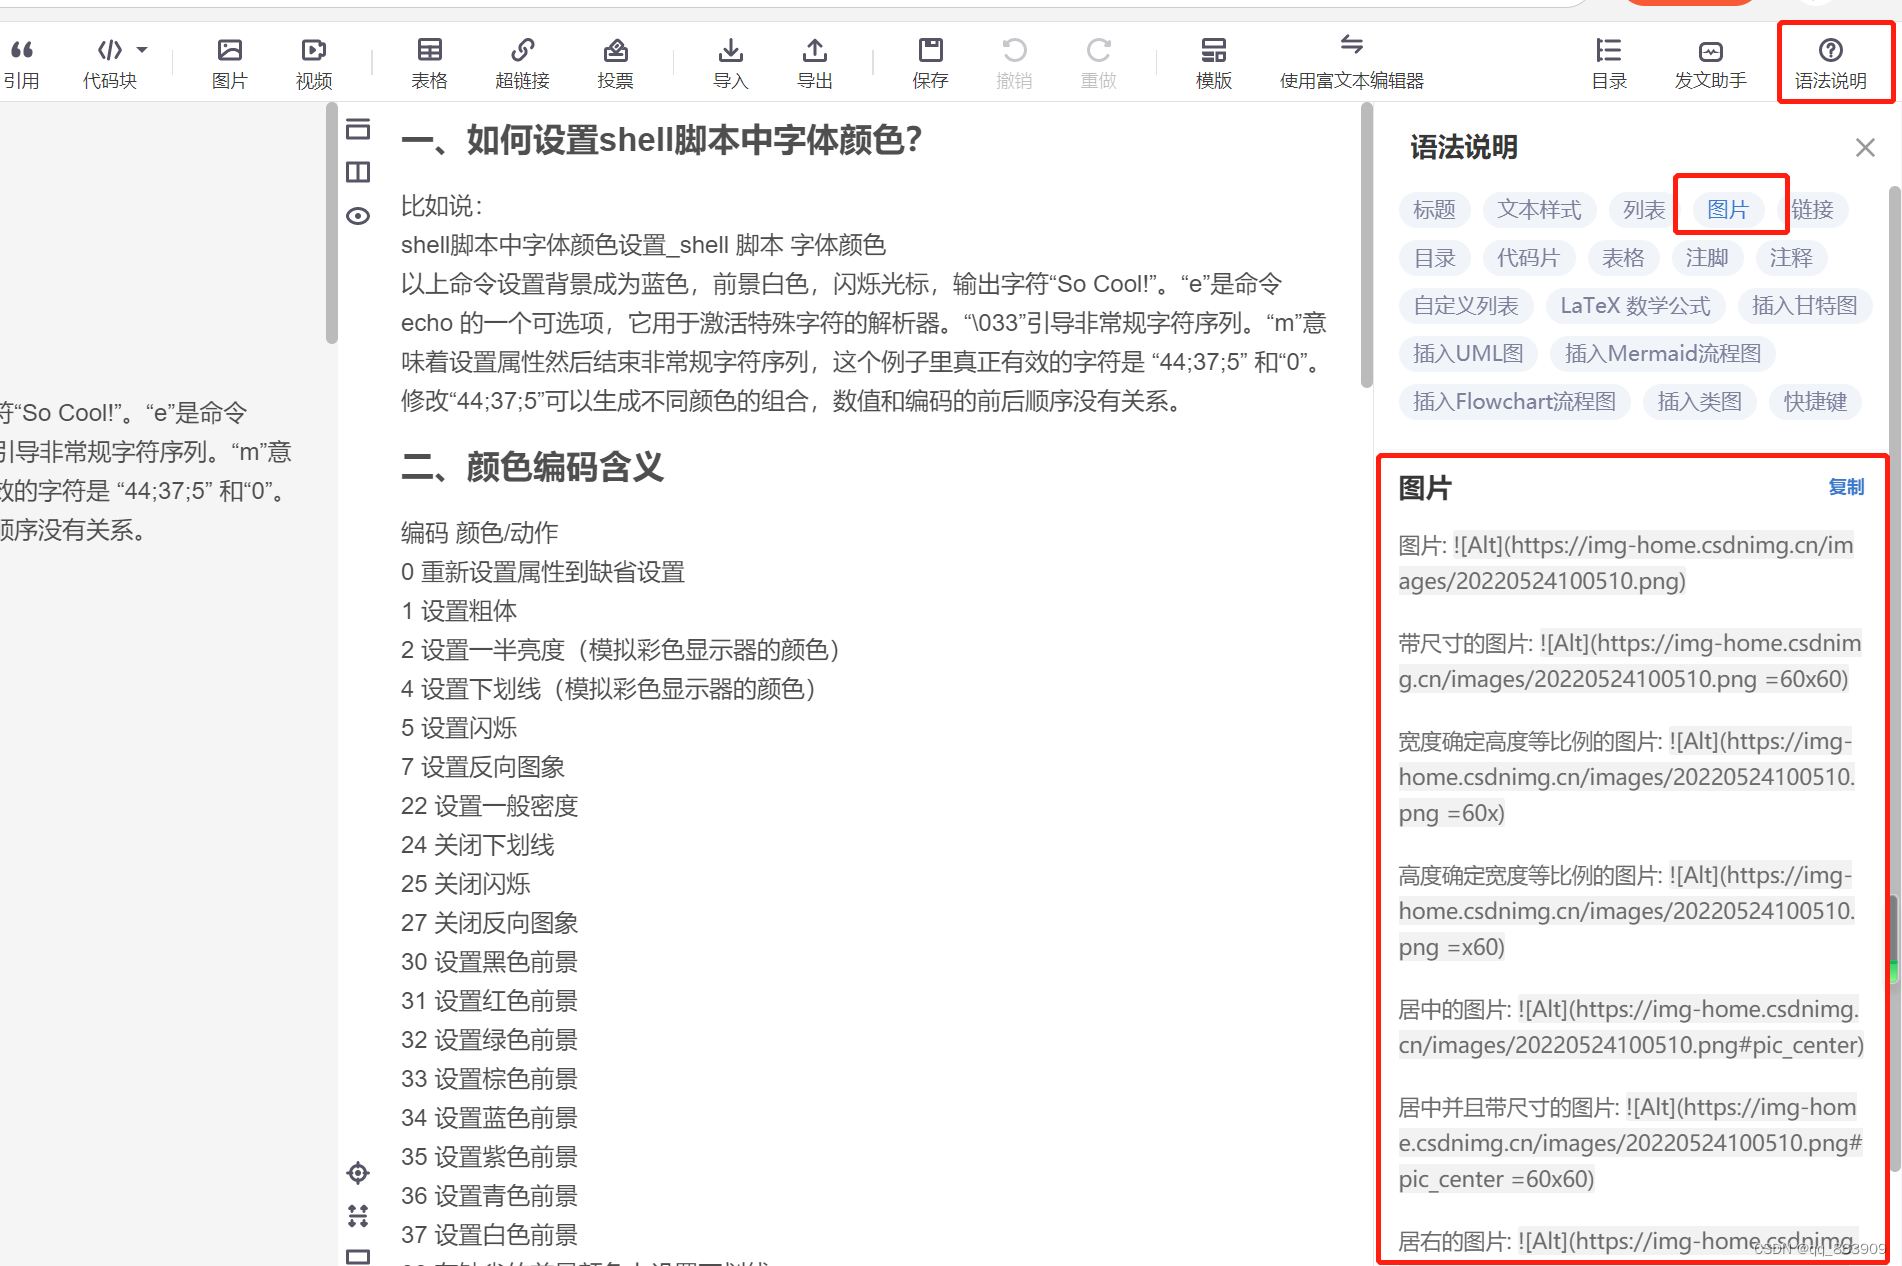Close the 语法说明 panel
This screenshot has height=1266, width=1902.
[1864, 148]
